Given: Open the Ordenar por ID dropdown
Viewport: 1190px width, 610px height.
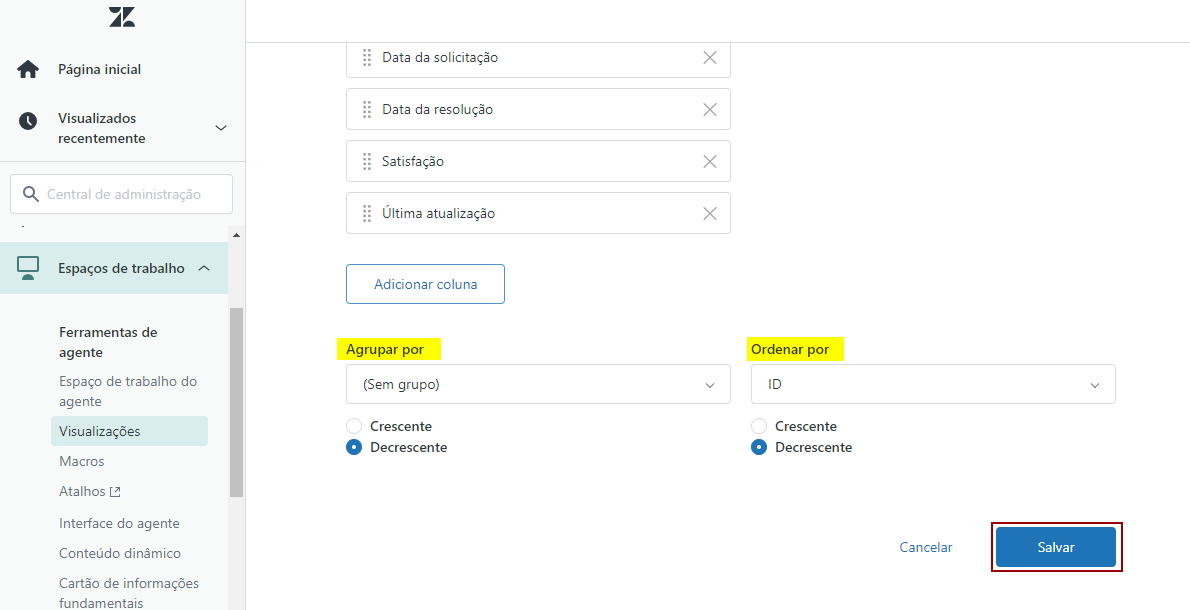Looking at the screenshot, I should click(933, 384).
